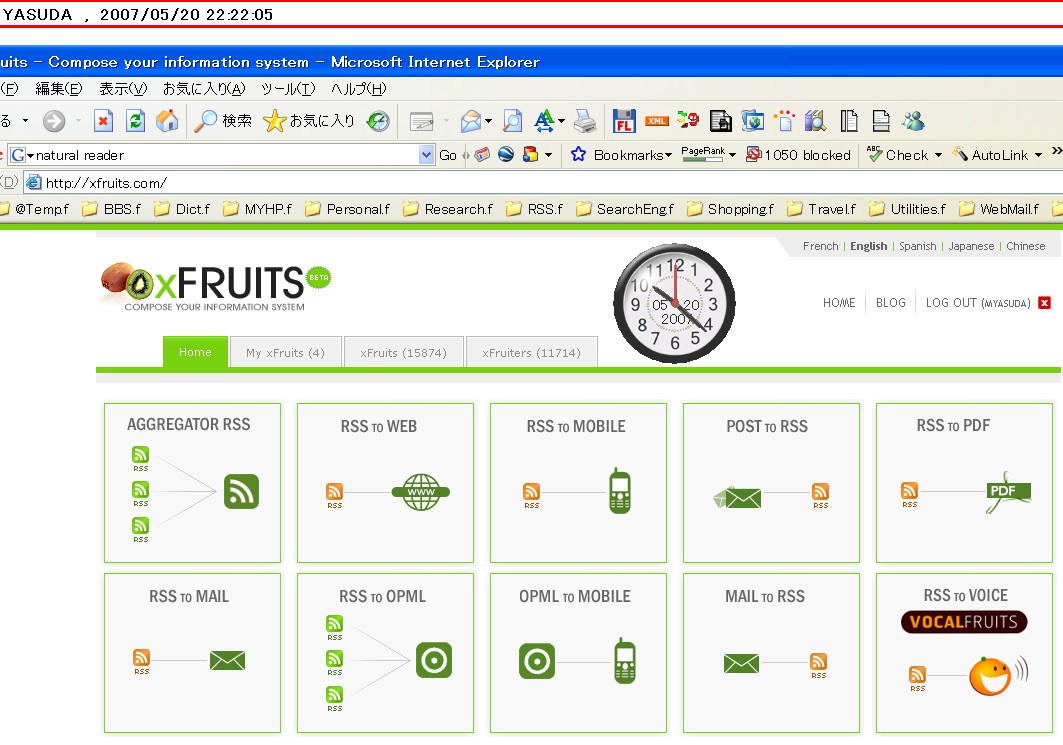This screenshot has width=1063, height=745.
Task: Open the RSS to PDF service tile
Action: (953, 482)
